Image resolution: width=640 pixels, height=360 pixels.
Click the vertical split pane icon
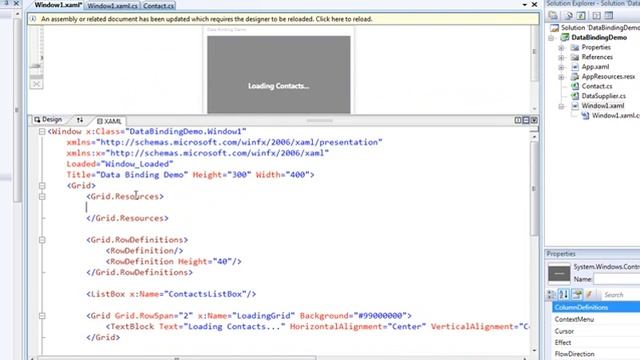tap(518, 120)
